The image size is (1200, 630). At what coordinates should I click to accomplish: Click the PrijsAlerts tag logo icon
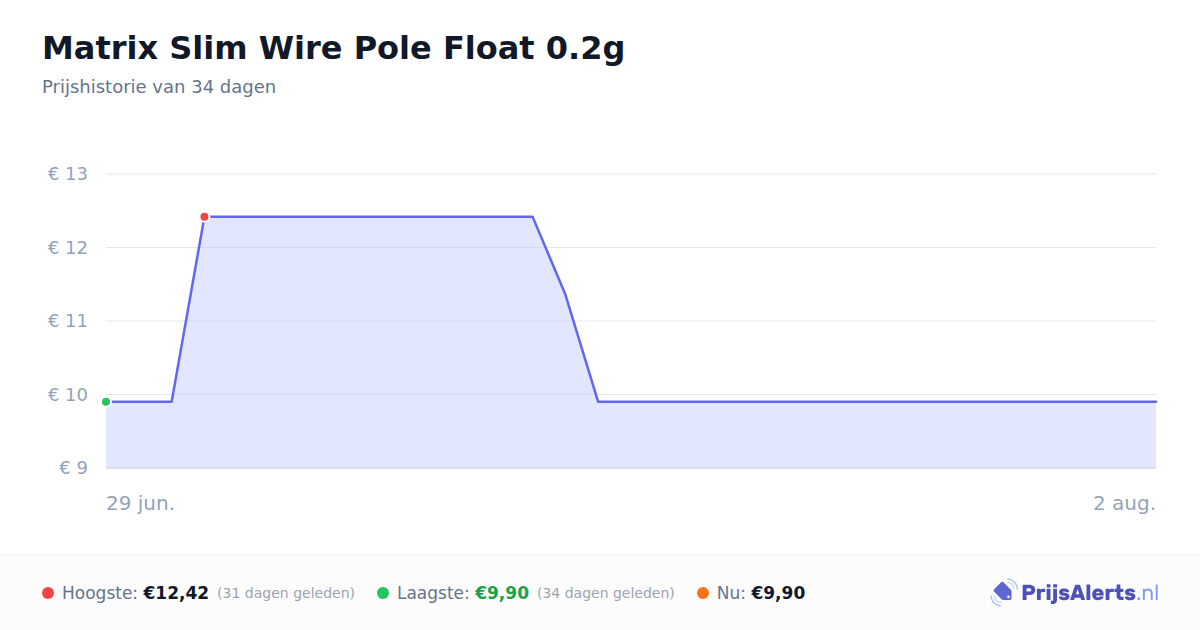(1003, 593)
